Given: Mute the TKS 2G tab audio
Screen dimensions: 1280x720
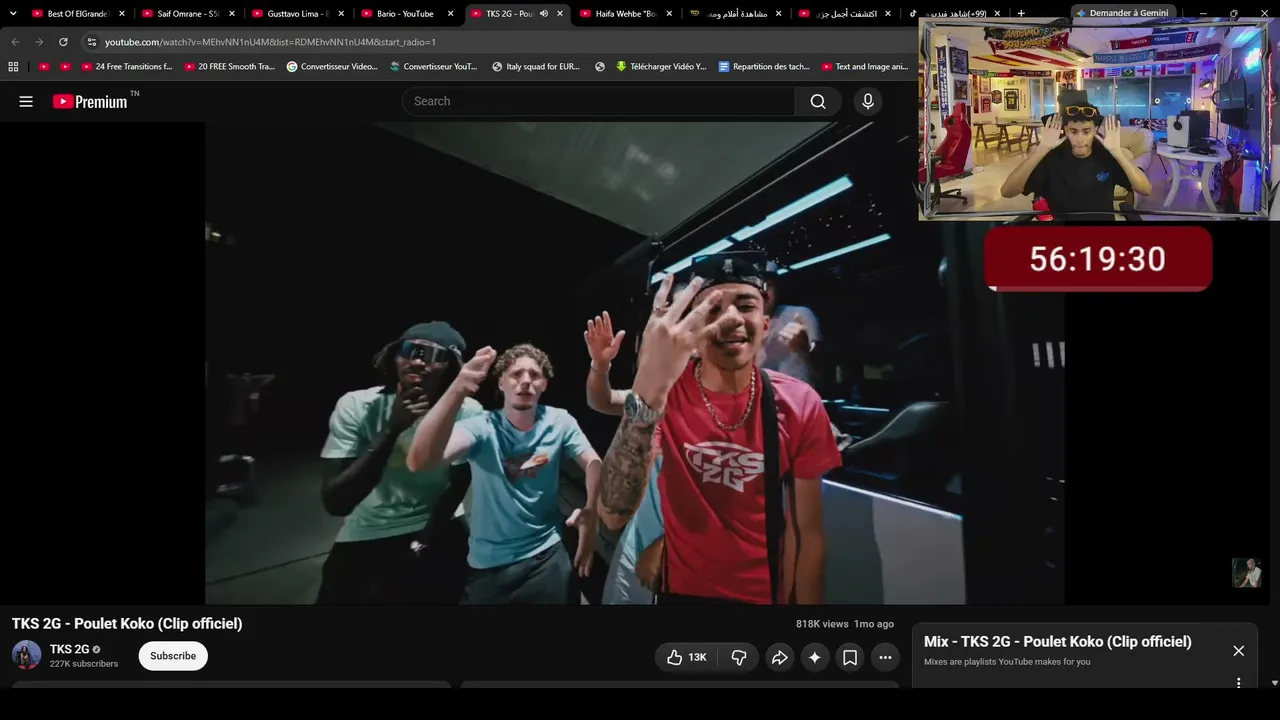Looking at the screenshot, I should tap(543, 14).
